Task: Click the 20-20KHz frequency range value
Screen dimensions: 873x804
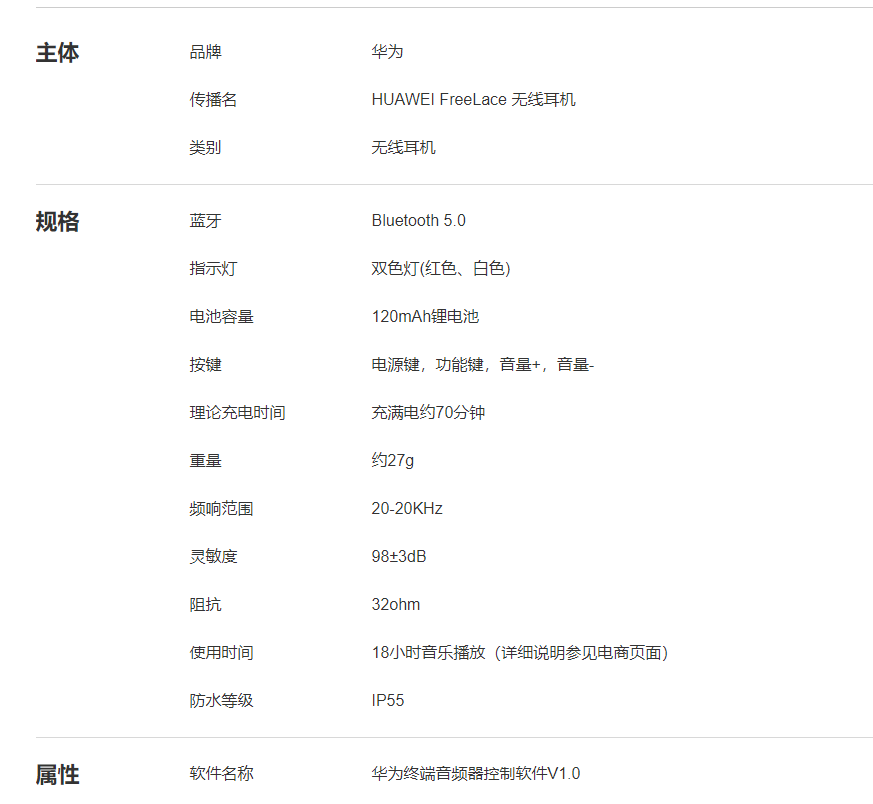Action: [x=407, y=509]
